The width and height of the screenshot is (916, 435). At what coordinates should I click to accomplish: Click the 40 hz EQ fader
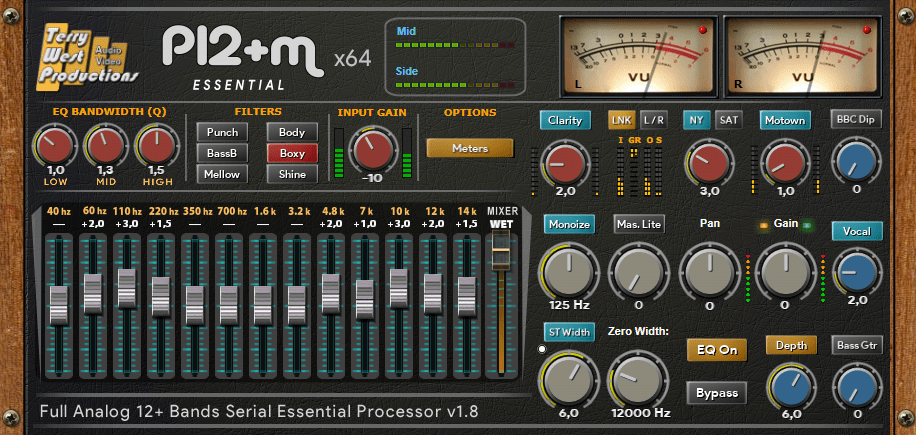[x=59, y=305]
